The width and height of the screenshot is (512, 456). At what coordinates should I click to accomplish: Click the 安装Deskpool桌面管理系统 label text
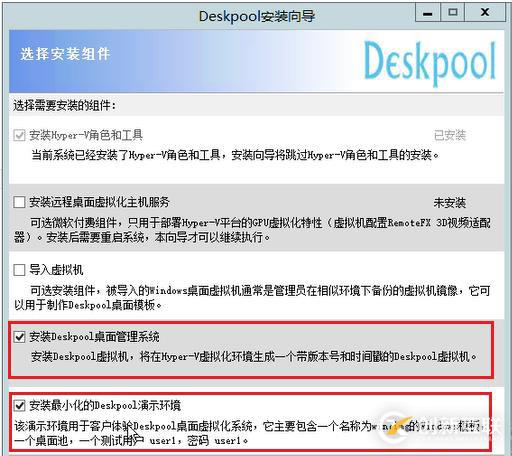coord(94,337)
